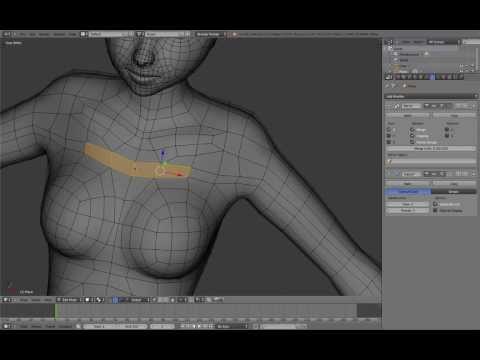Open the render engine dropdown
480x360 pixels.
tap(209, 34)
